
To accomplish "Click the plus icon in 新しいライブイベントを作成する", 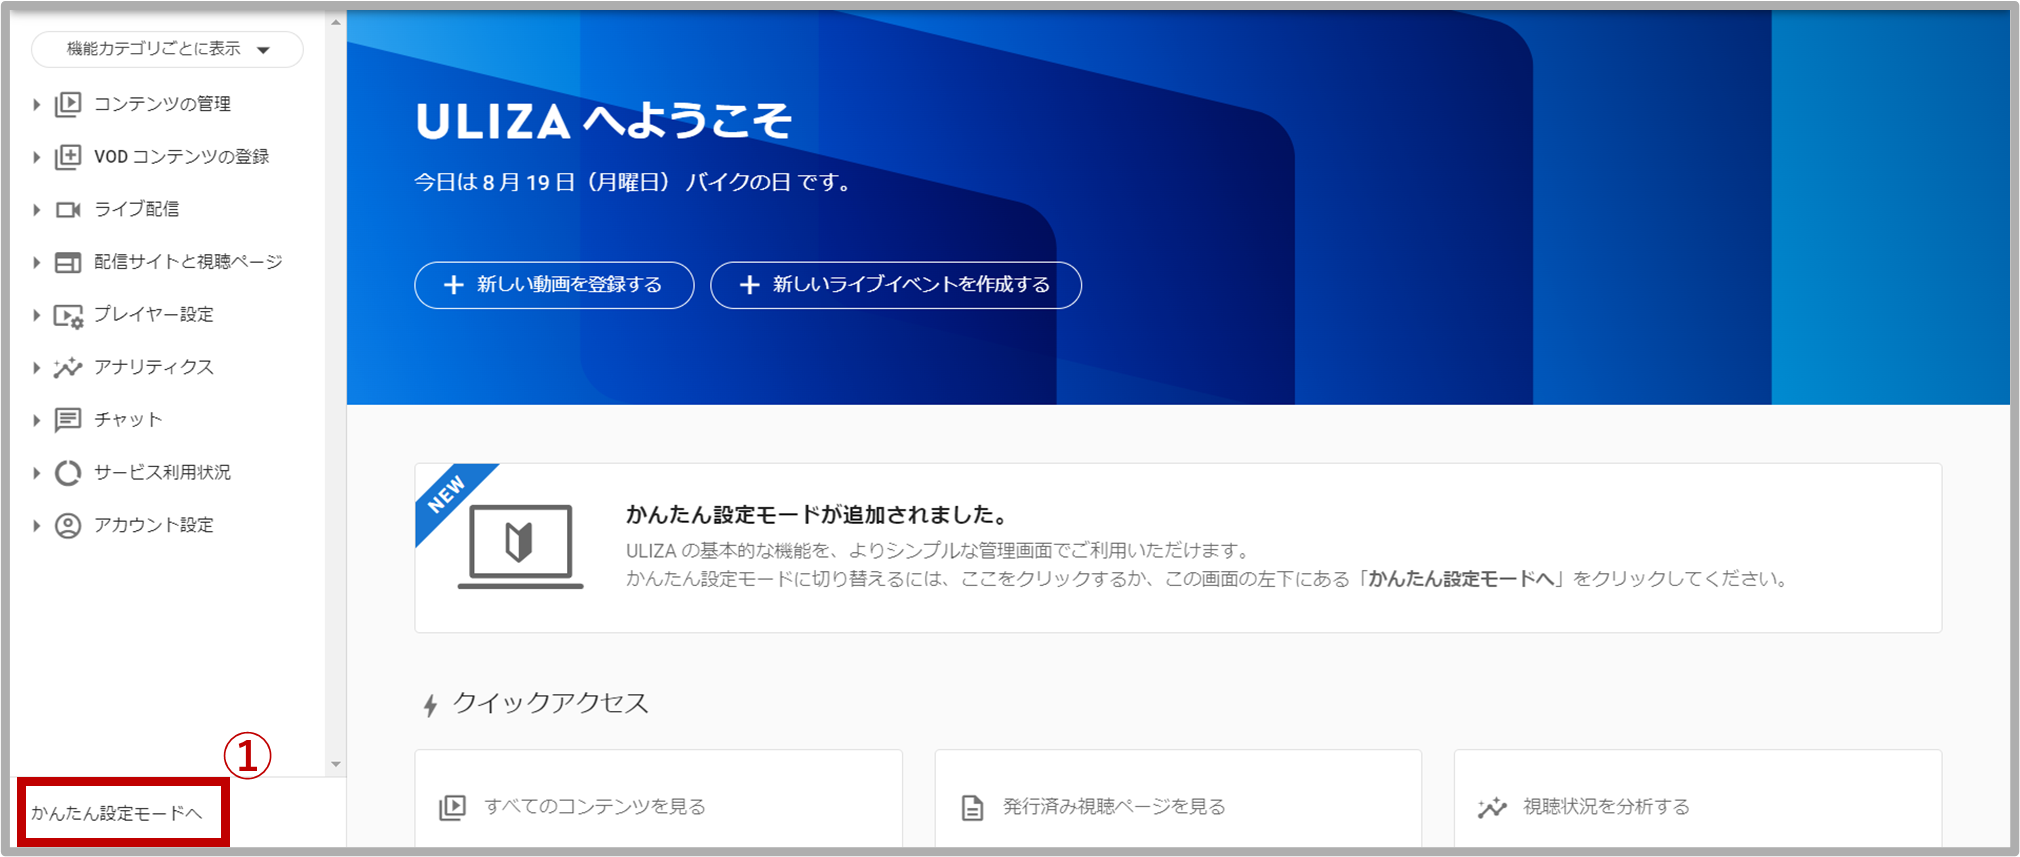I will [x=749, y=285].
